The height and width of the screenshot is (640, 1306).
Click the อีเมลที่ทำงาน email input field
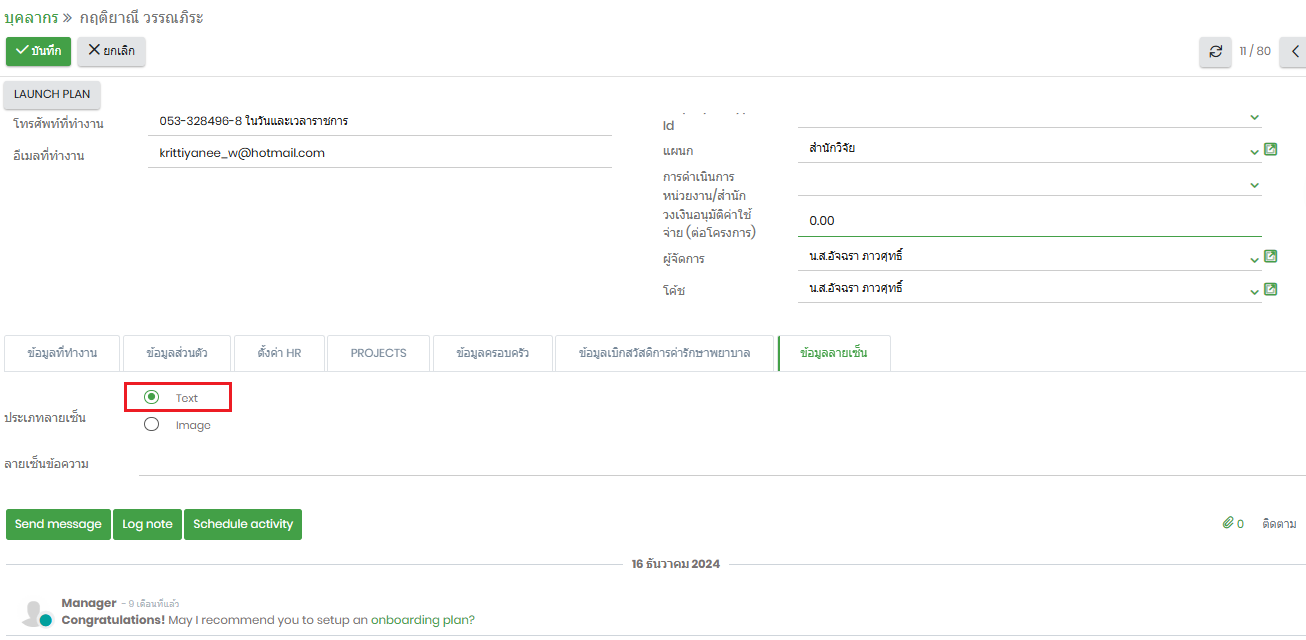[x=379, y=153]
